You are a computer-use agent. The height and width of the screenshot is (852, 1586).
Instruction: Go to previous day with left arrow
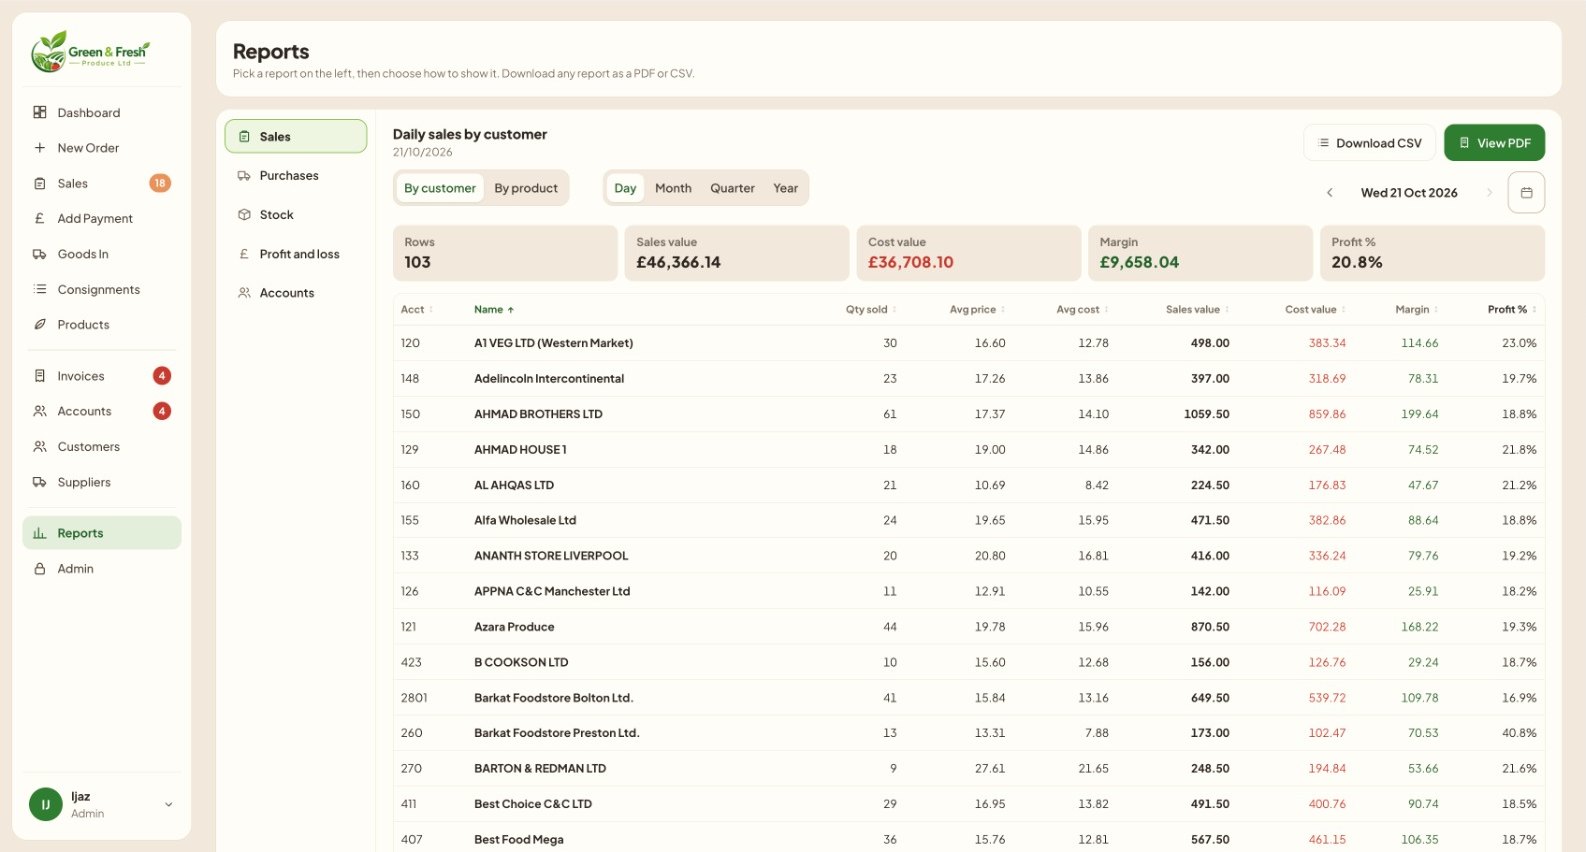[1329, 192]
